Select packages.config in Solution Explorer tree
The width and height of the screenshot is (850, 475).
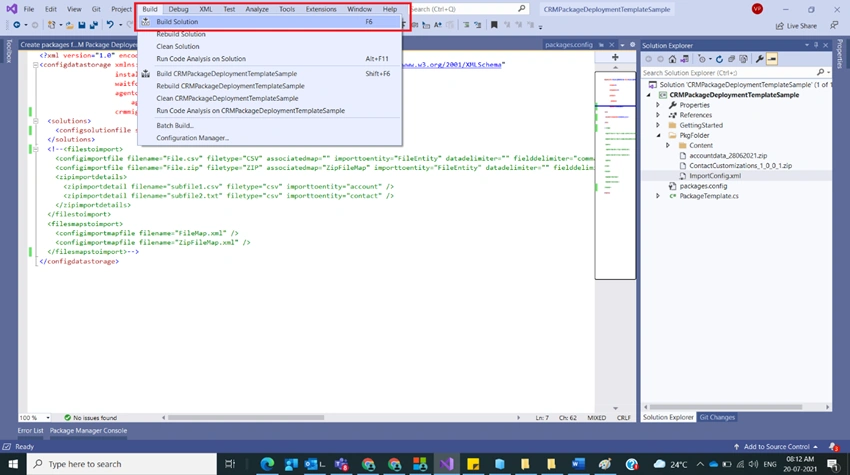click(703, 186)
